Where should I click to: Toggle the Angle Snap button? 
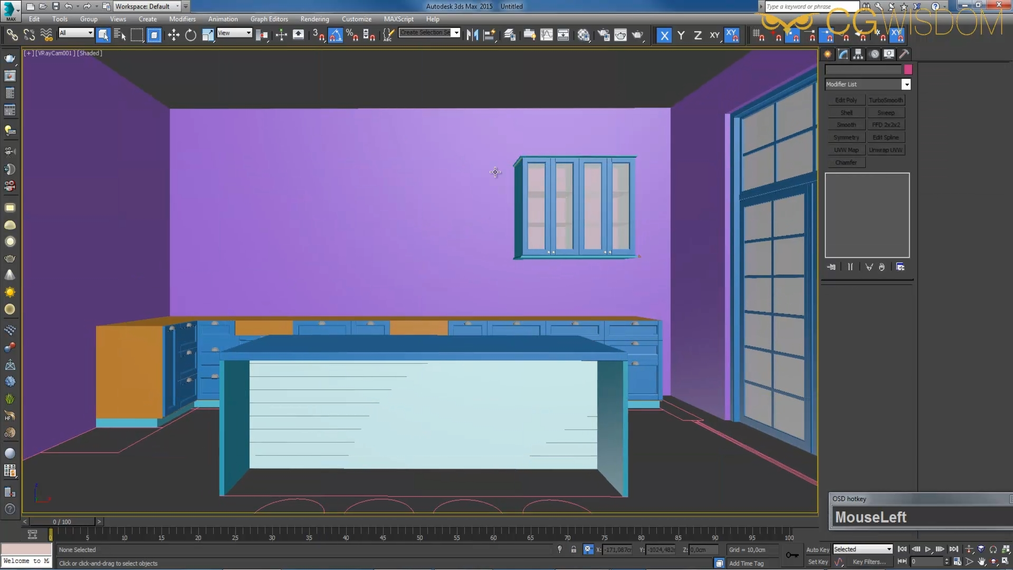point(336,35)
